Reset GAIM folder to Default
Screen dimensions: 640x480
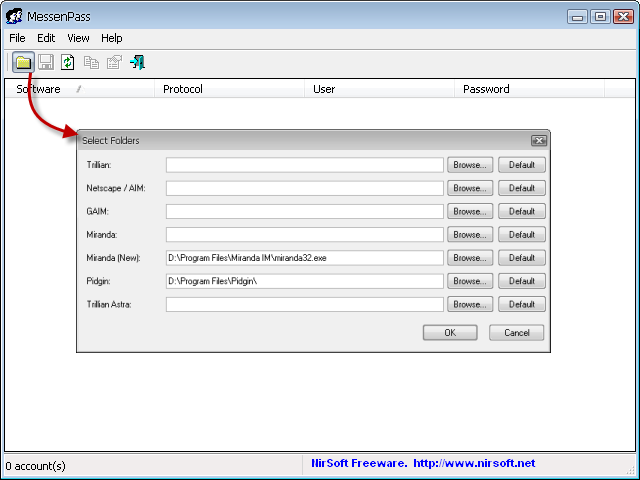pyautogui.click(x=522, y=211)
